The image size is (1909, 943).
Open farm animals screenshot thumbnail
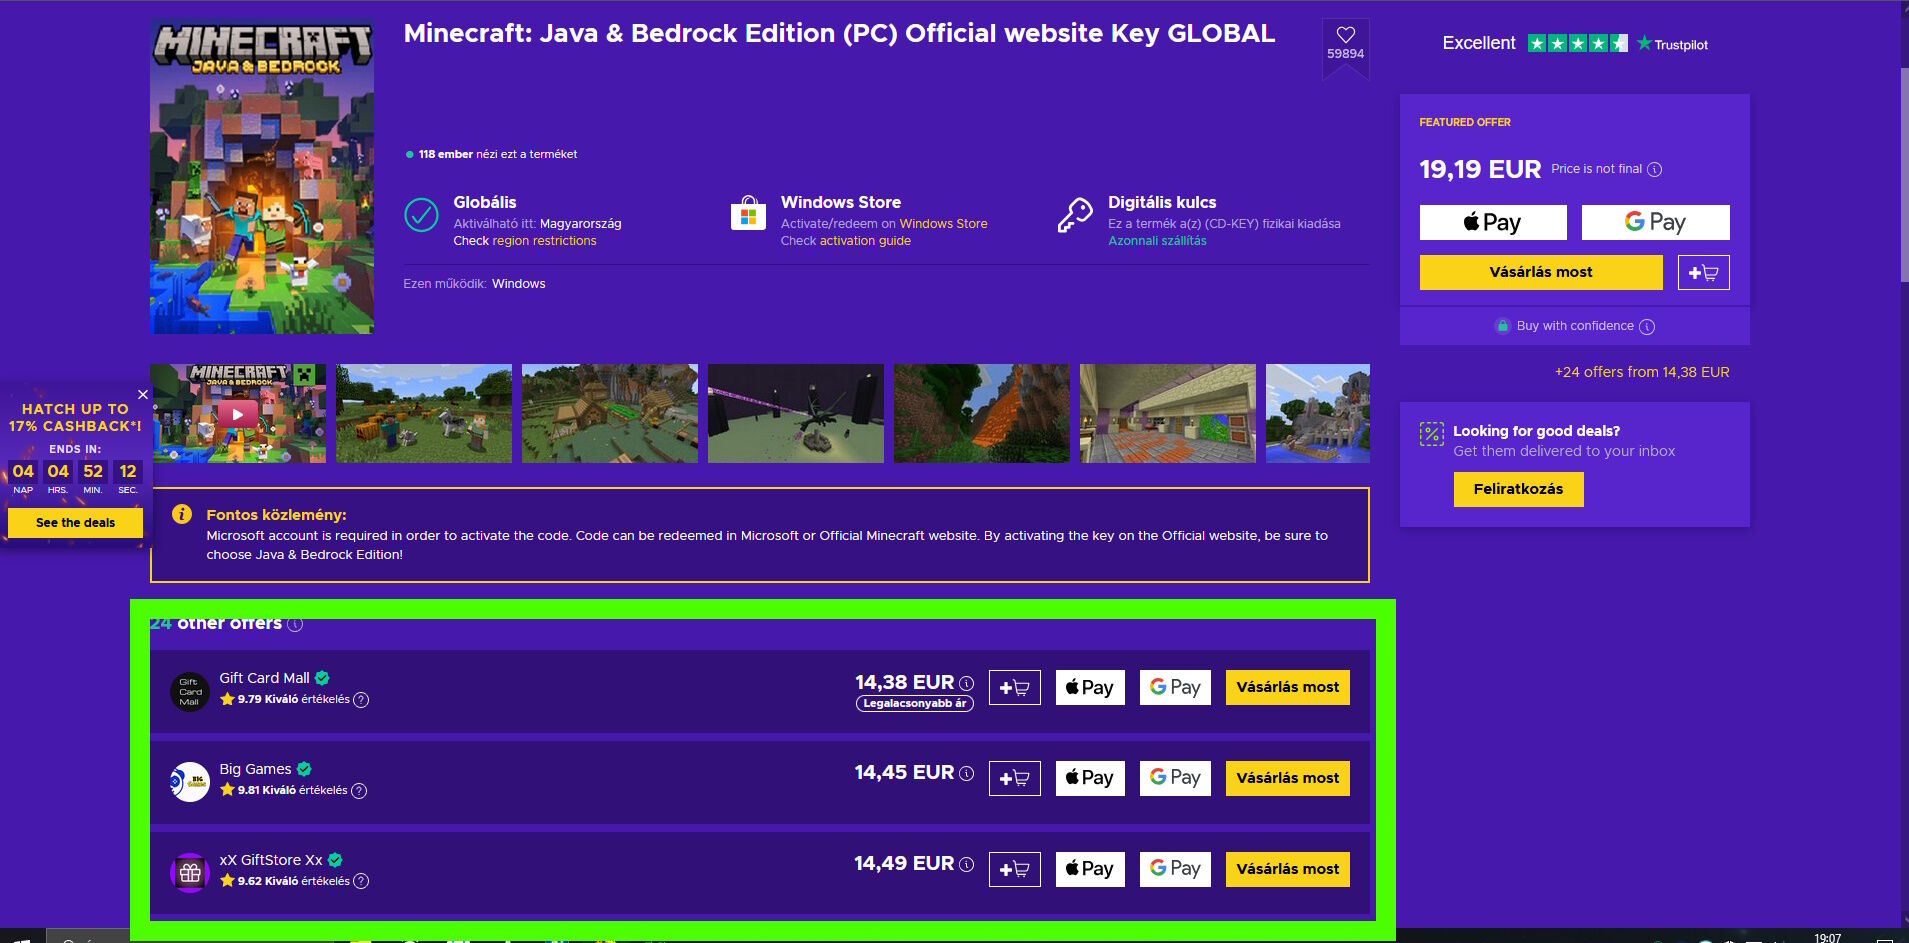coord(424,414)
